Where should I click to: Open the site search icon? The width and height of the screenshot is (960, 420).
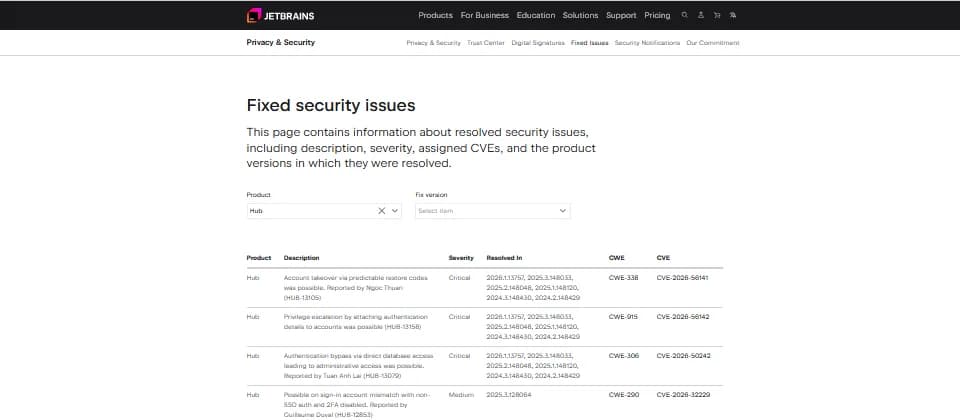tap(684, 15)
